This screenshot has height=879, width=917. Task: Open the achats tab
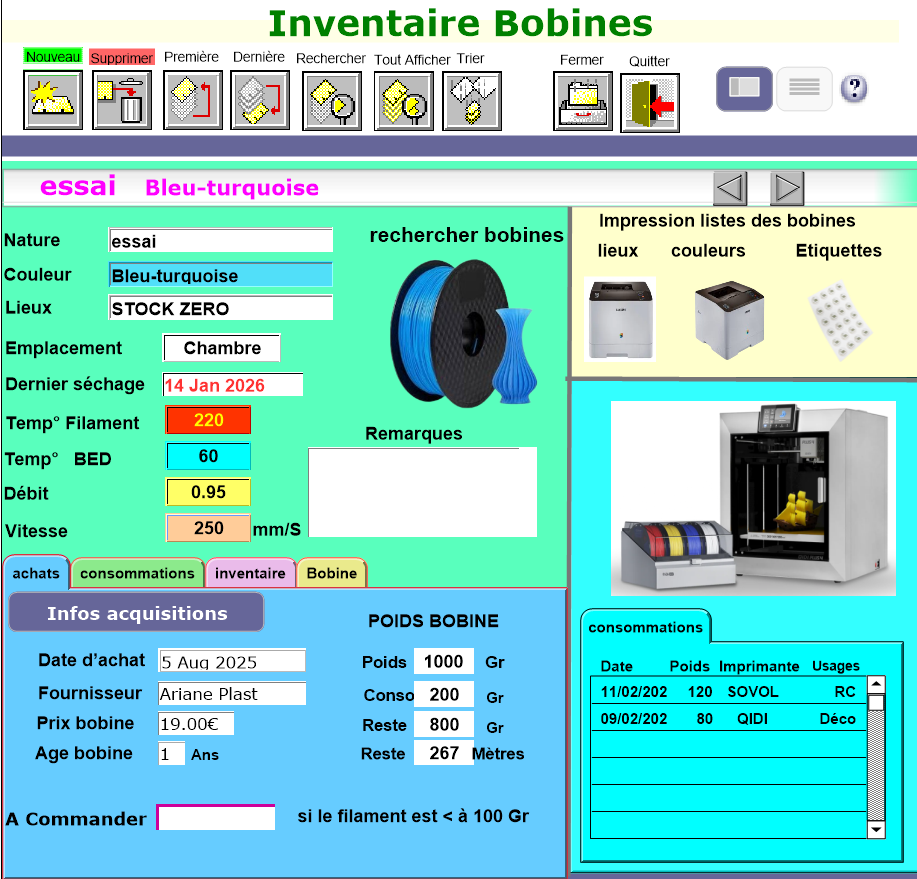(x=36, y=573)
